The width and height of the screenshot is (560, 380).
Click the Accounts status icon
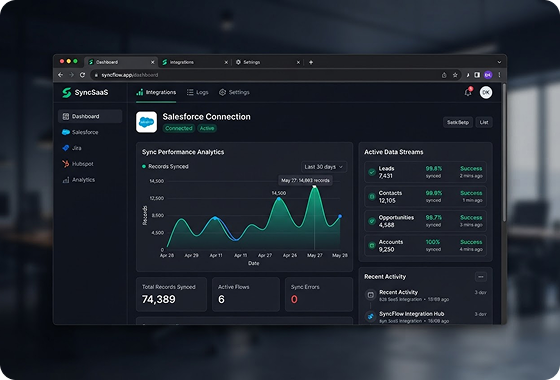click(x=372, y=245)
